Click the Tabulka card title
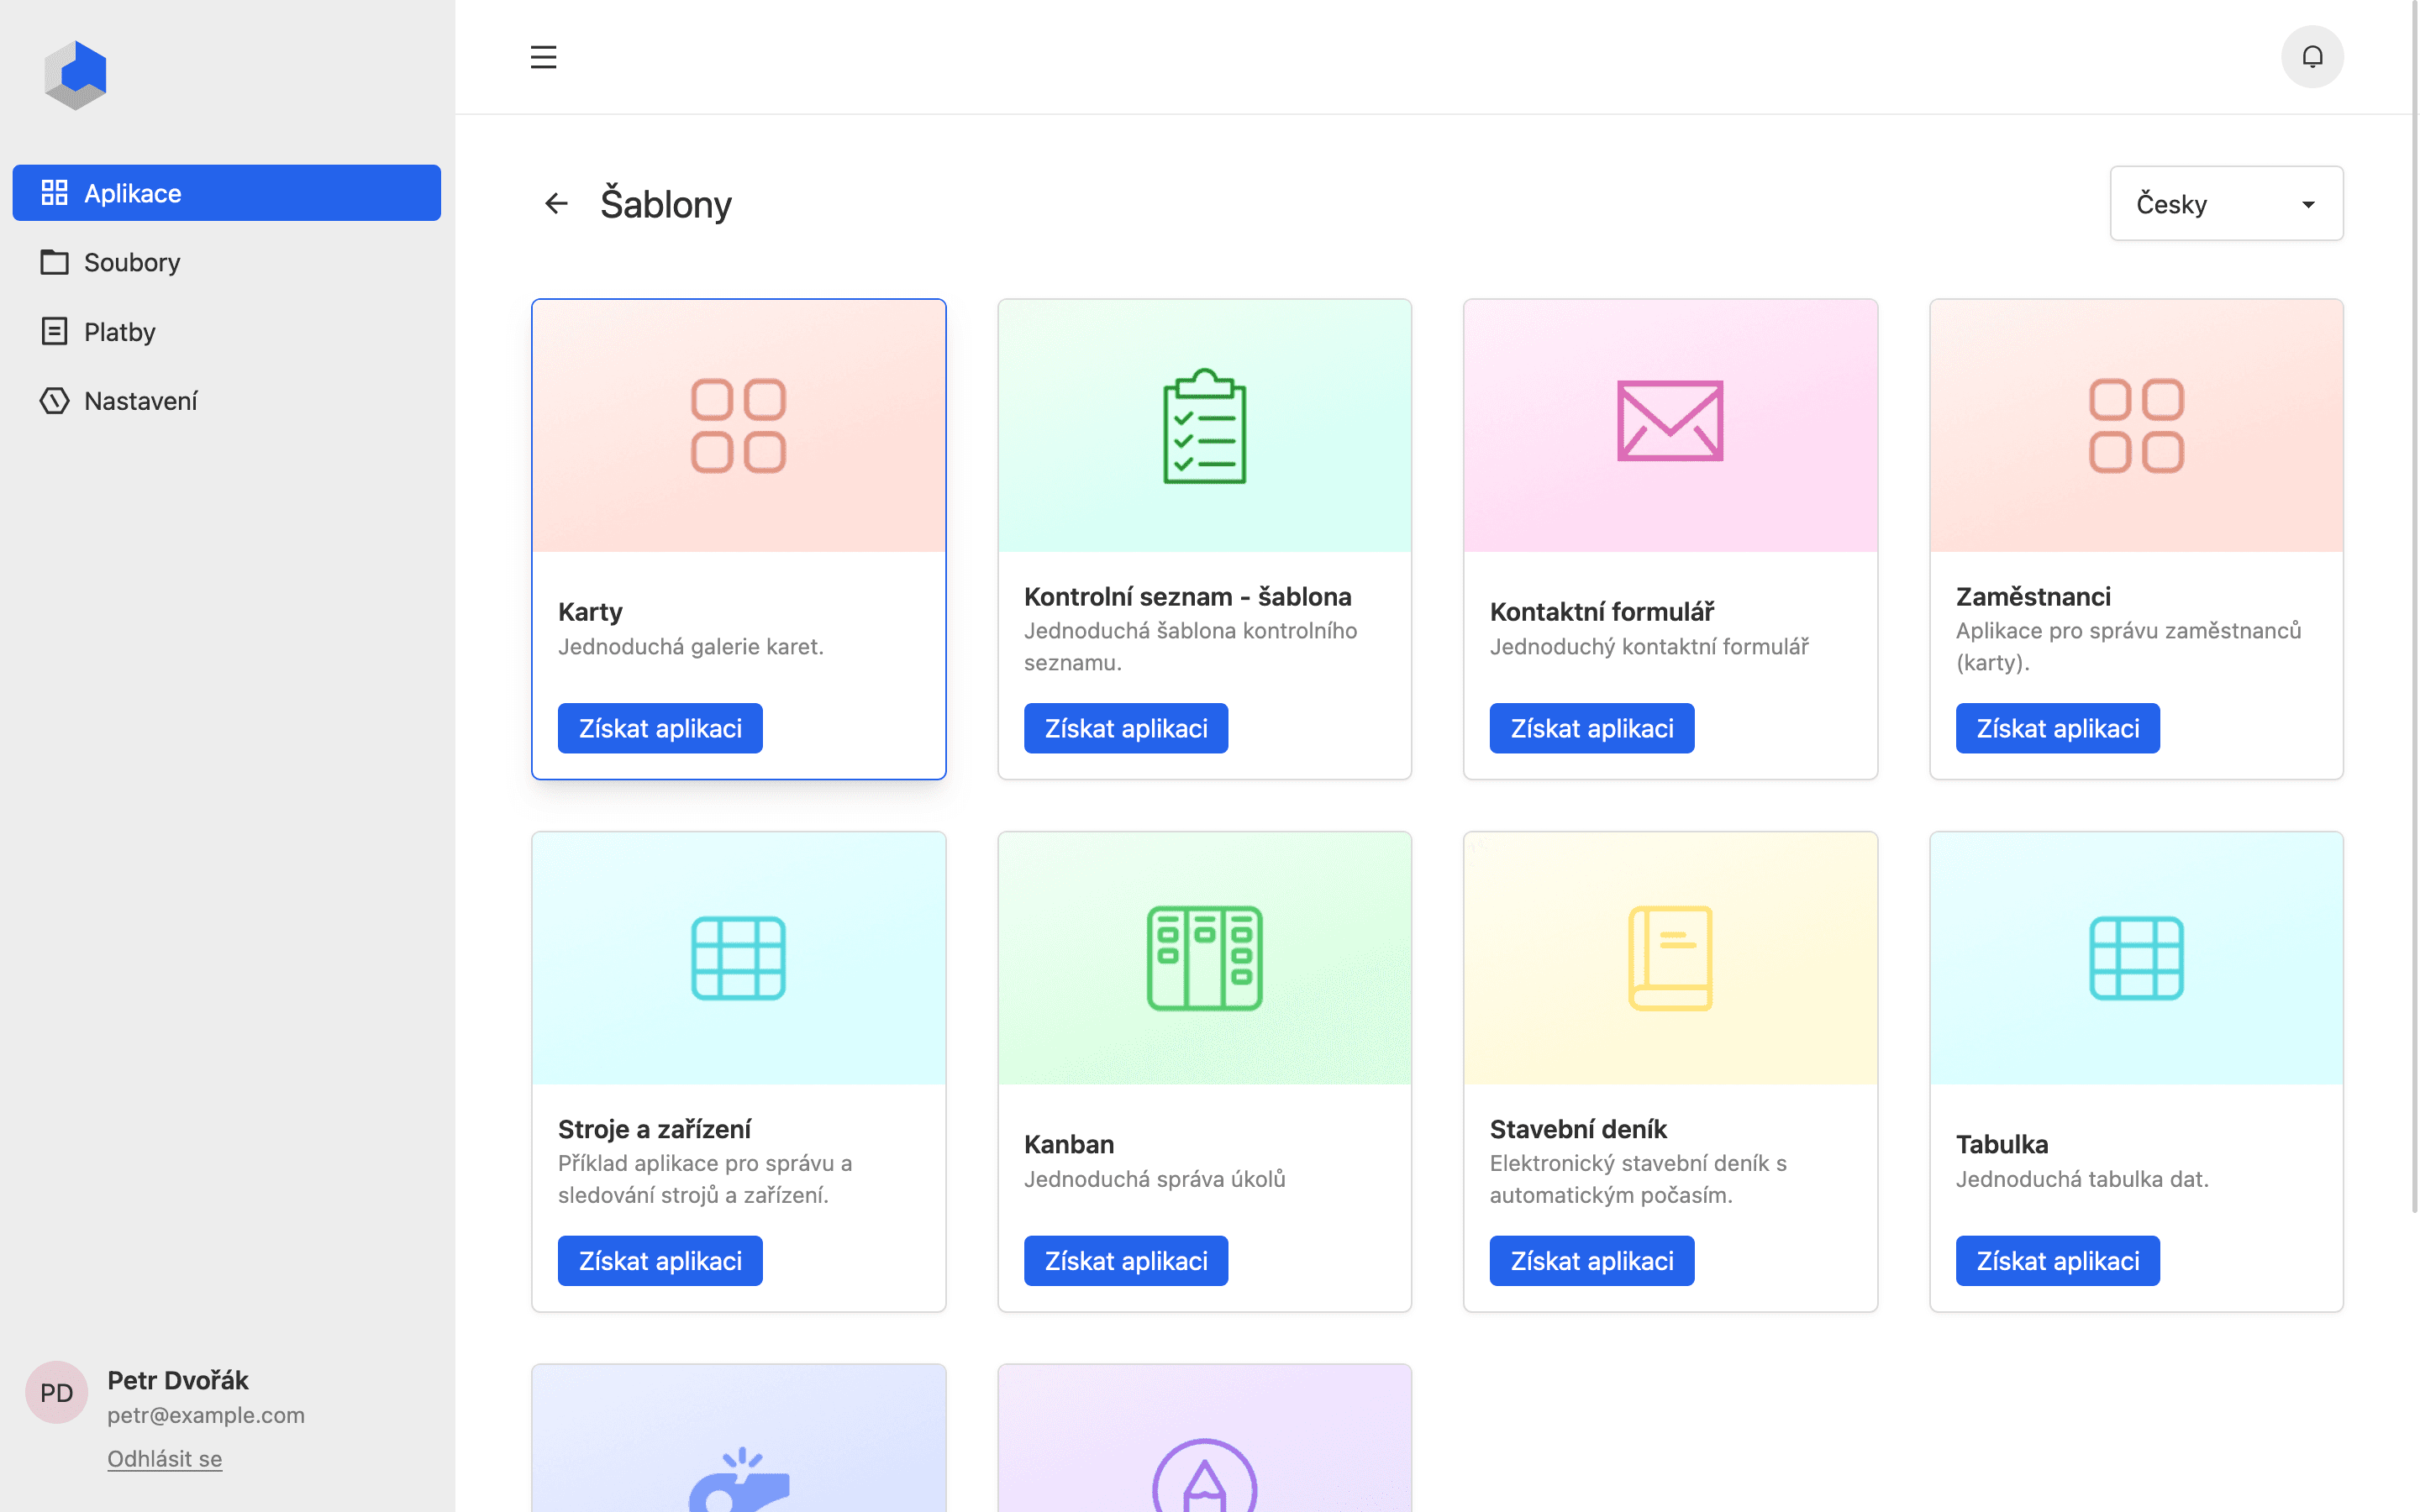Screen dimensions: 2420x1512 2002,1144
